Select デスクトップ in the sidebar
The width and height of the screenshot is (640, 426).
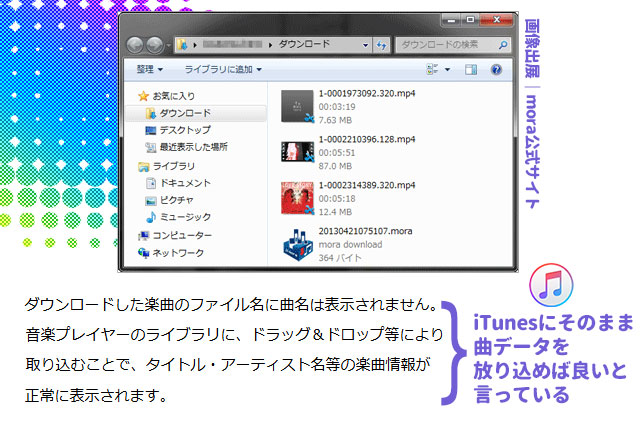[x=185, y=130]
